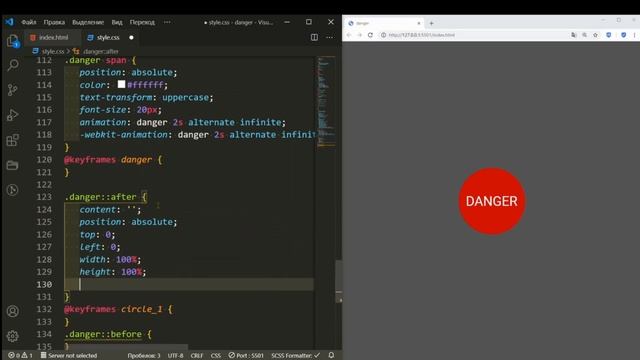Reload the browser page

tap(370, 35)
